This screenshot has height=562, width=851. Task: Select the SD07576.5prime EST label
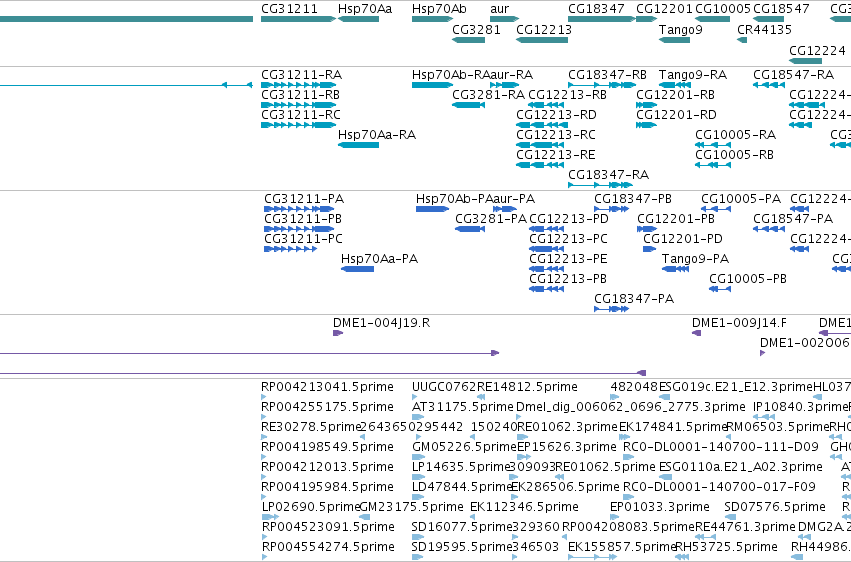click(x=775, y=508)
